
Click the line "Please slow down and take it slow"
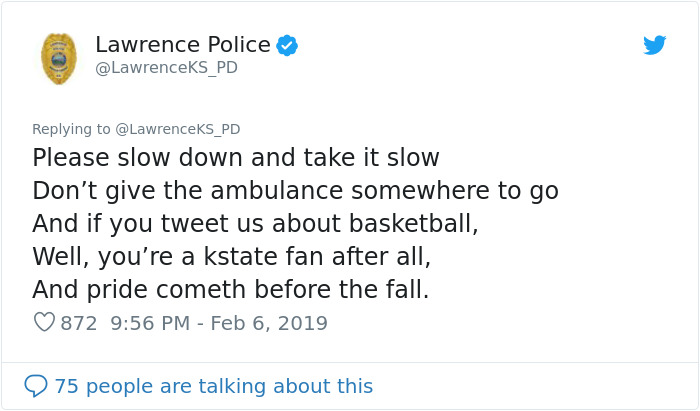pos(236,158)
